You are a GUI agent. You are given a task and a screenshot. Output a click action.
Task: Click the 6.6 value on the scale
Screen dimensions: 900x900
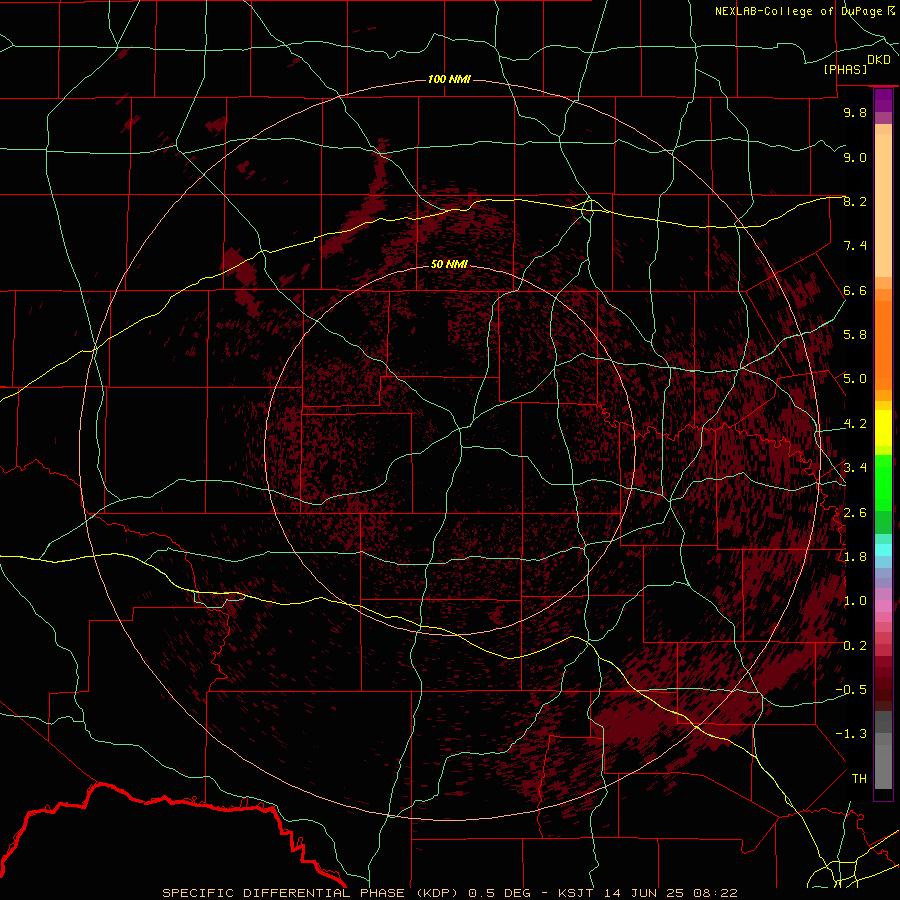[x=855, y=290]
